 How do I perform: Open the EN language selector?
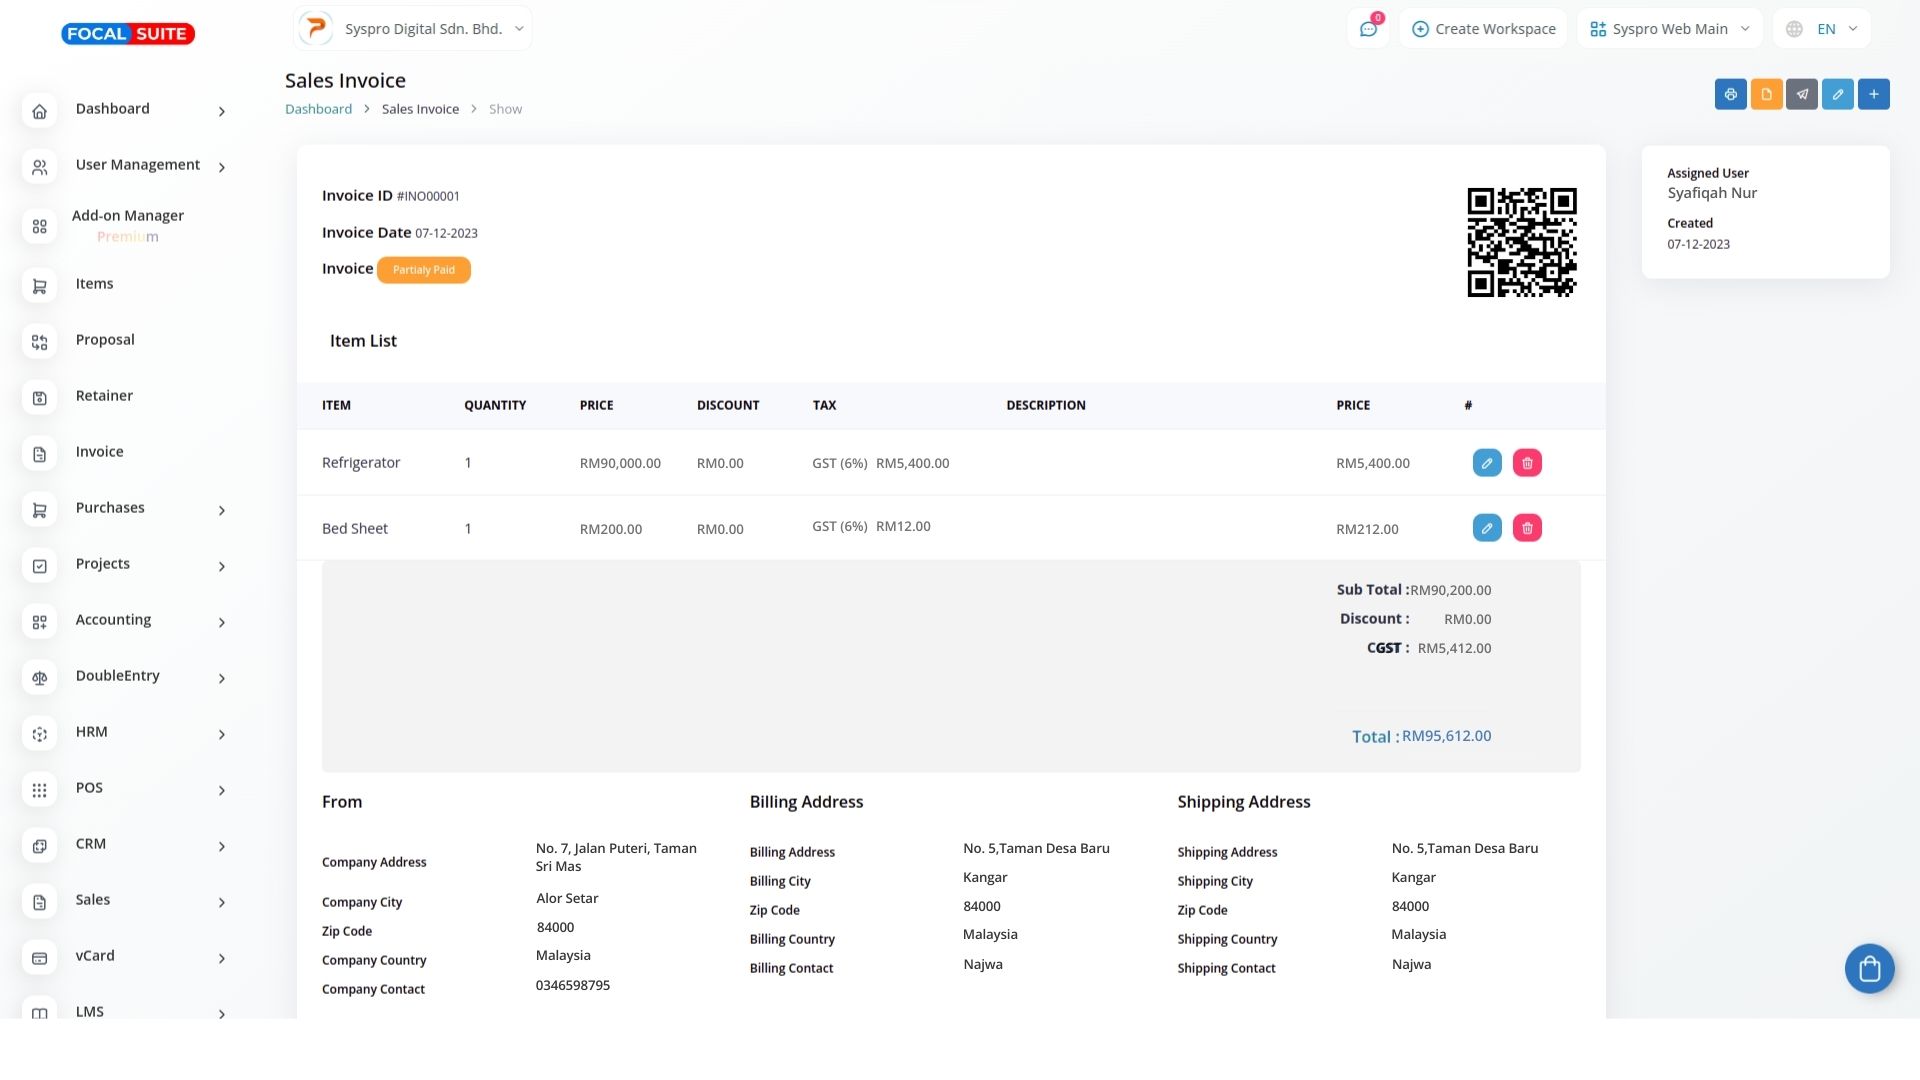tap(1822, 29)
